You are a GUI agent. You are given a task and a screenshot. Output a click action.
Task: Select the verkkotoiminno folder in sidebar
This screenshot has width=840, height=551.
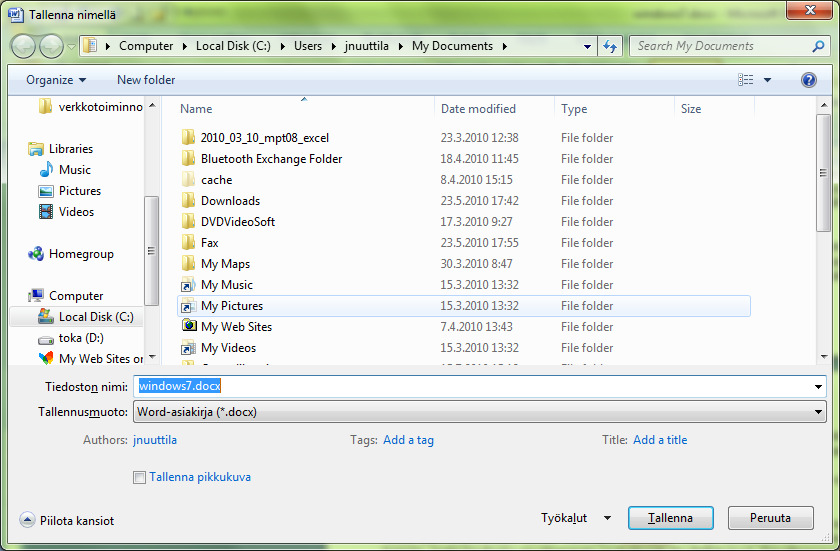click(x=91, y=107)
